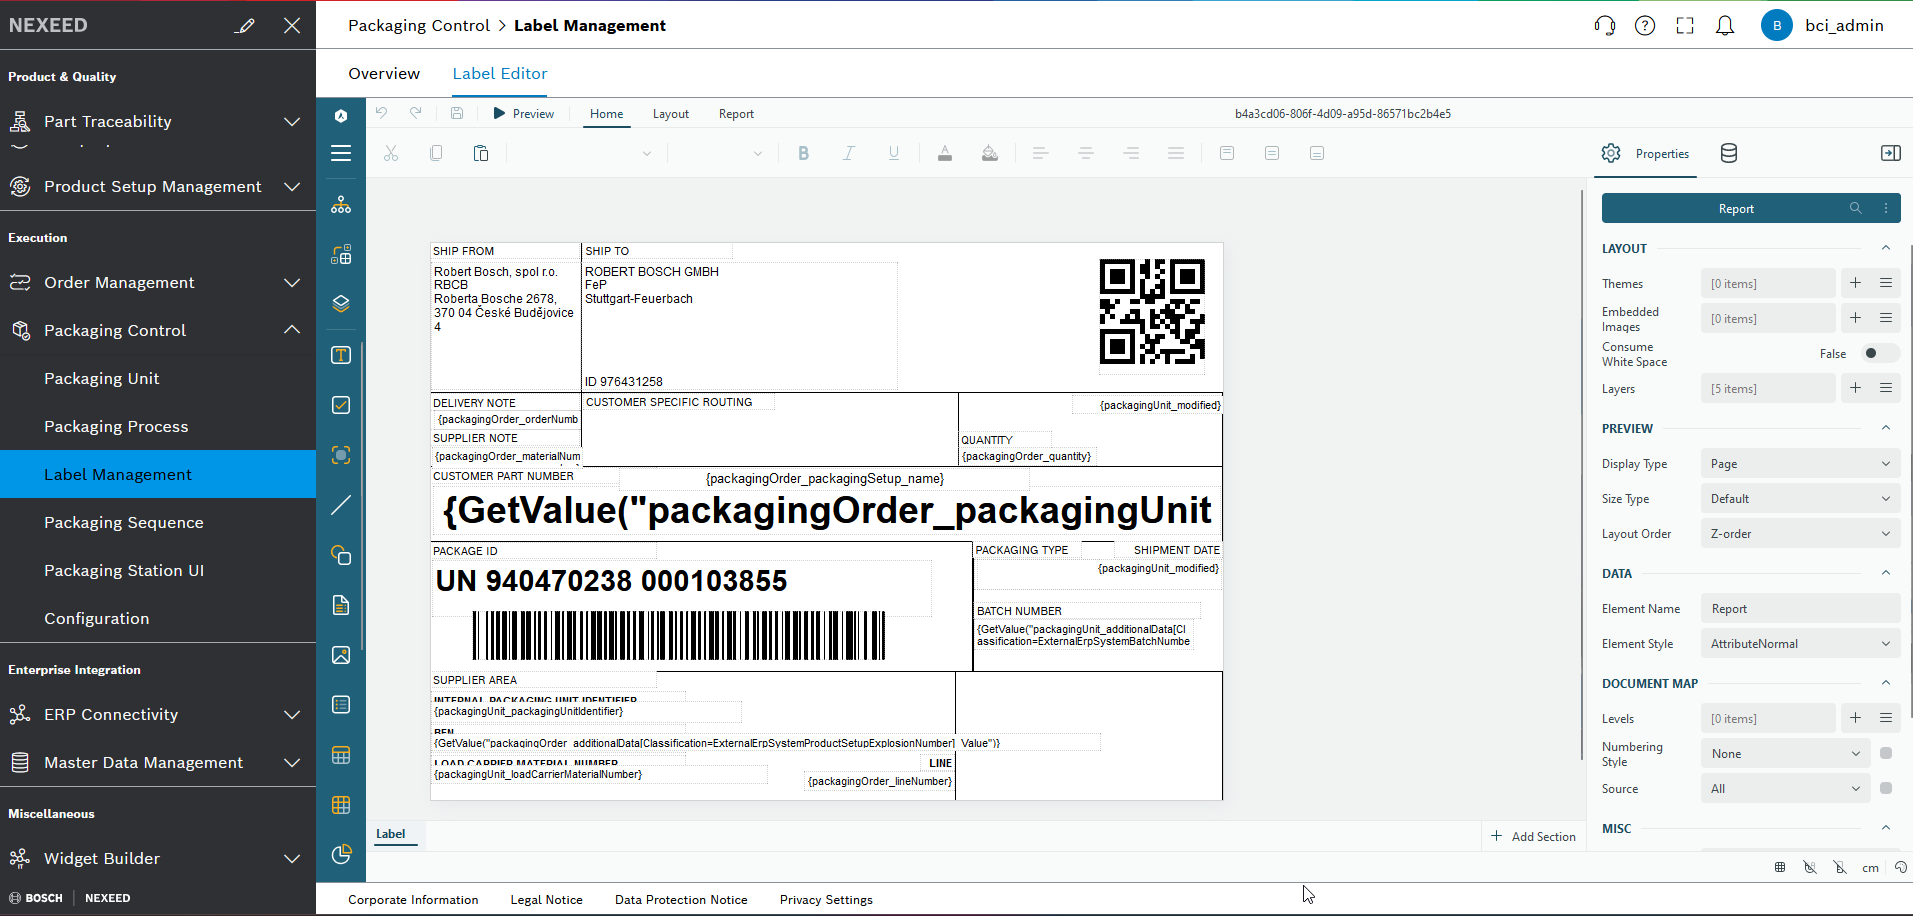Open the Data Protection Notice link
Viewport: 1913px width, 916px height.
[x=681, y=899]
